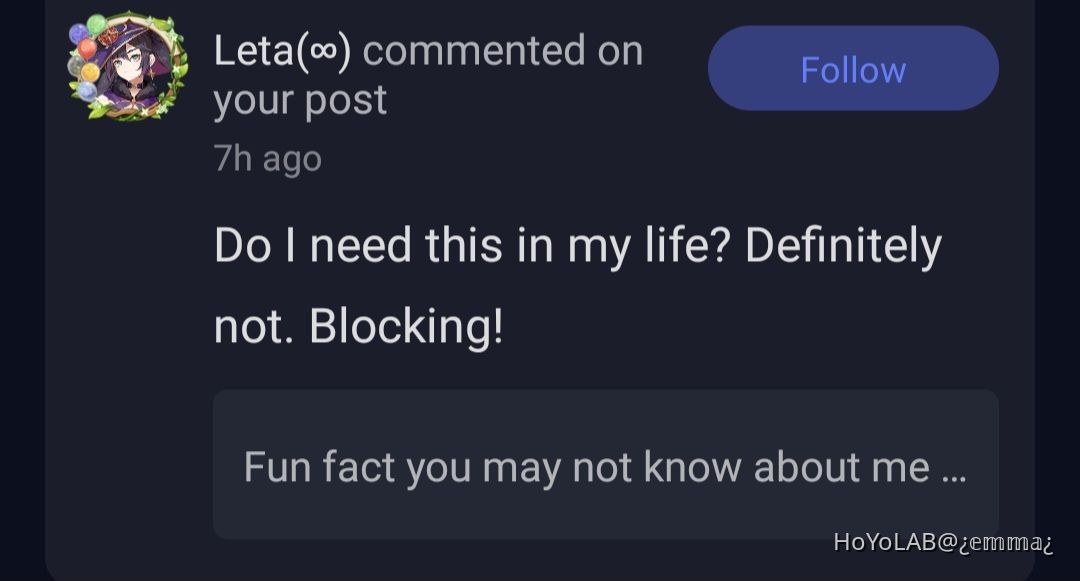Open the username Leta(∞) profile link
1080x581 pixels.
[282, 51]
